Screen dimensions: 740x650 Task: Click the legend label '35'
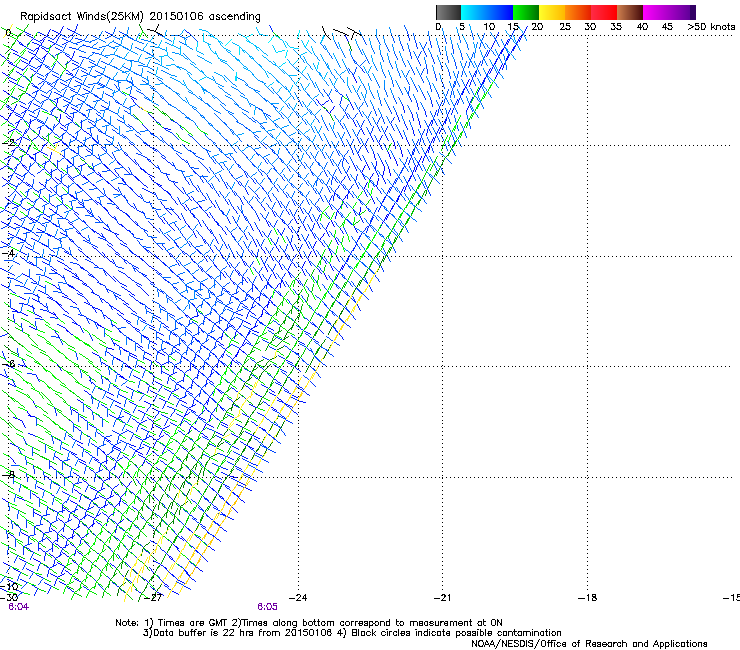coord(616,27)
